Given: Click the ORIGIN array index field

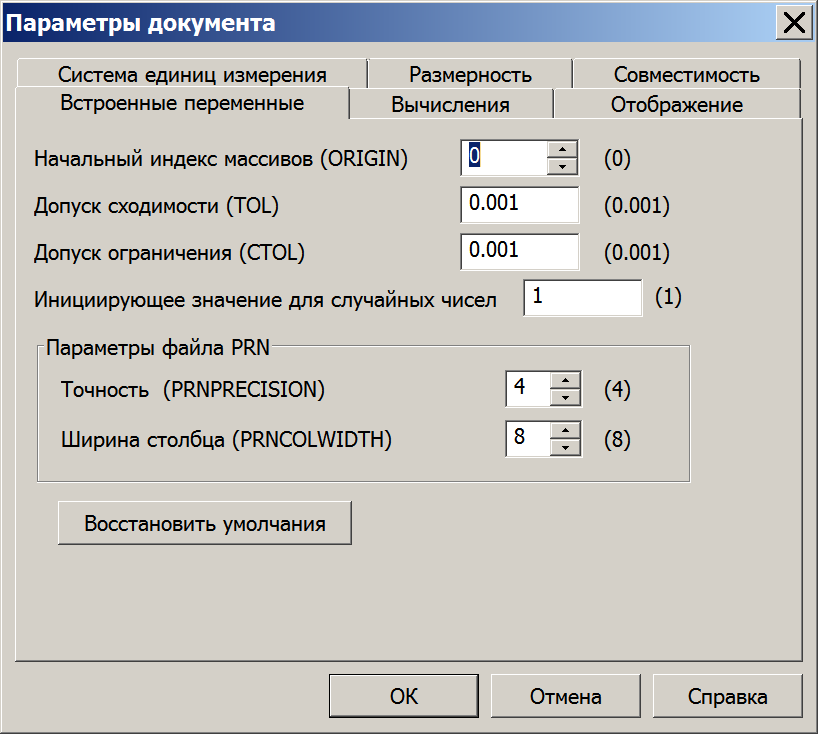Looking at the screenshot, I should pos(504,158).
